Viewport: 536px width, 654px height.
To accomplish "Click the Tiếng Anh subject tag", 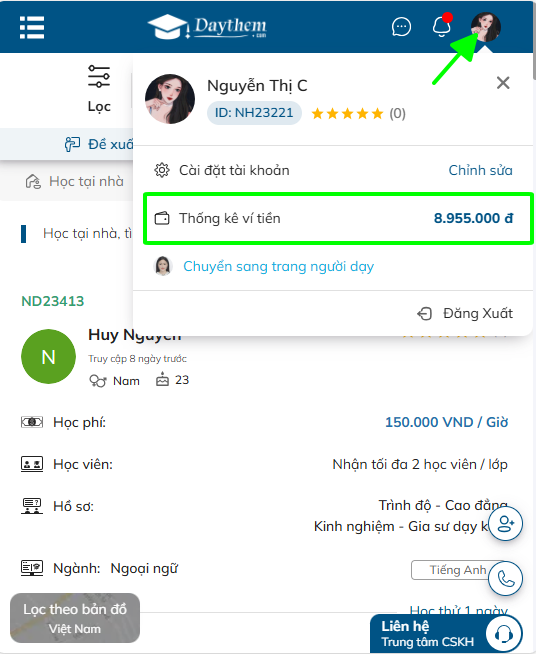I will pyautogui.click(x=458, y=570).
